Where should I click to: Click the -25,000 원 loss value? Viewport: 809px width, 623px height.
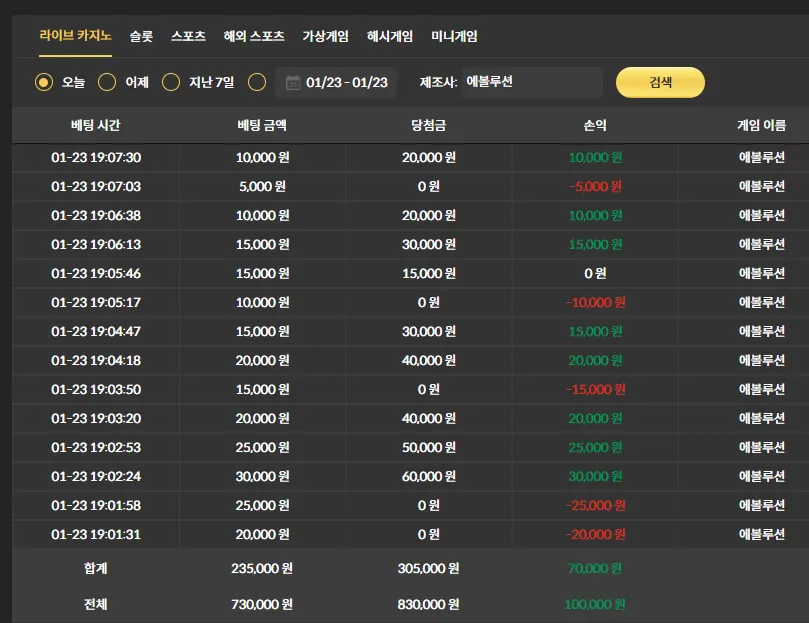coord(595,505)
